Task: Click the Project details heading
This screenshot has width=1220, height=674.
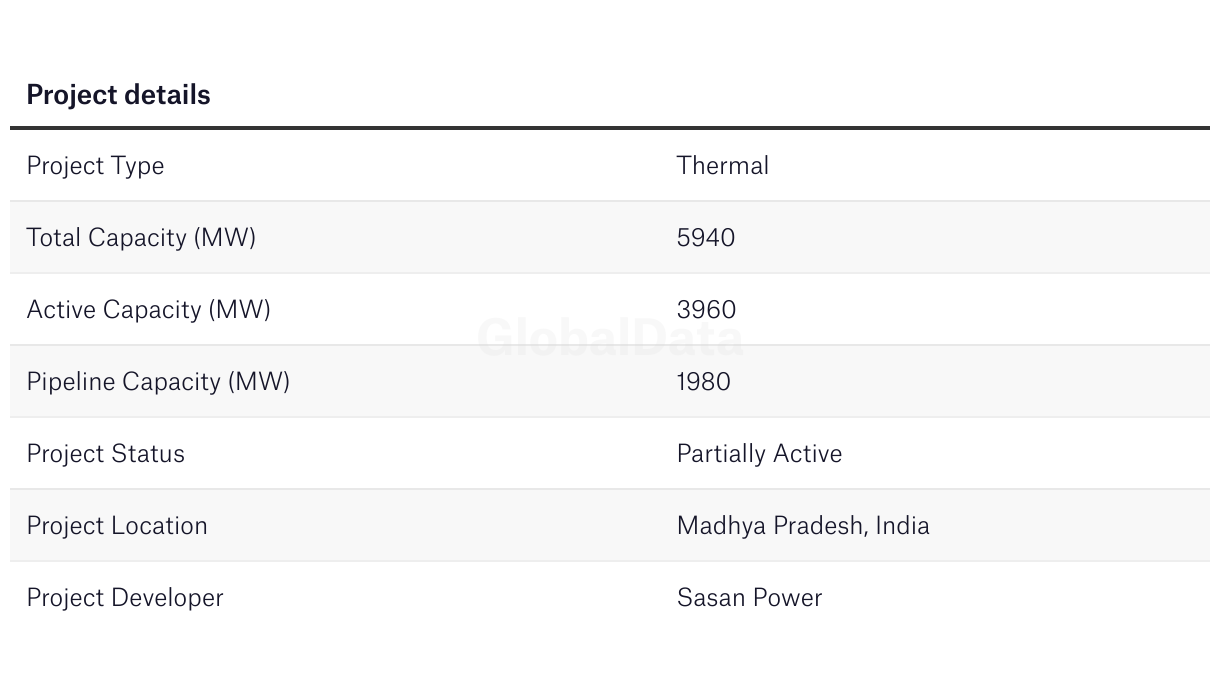Action: [118, 95]
